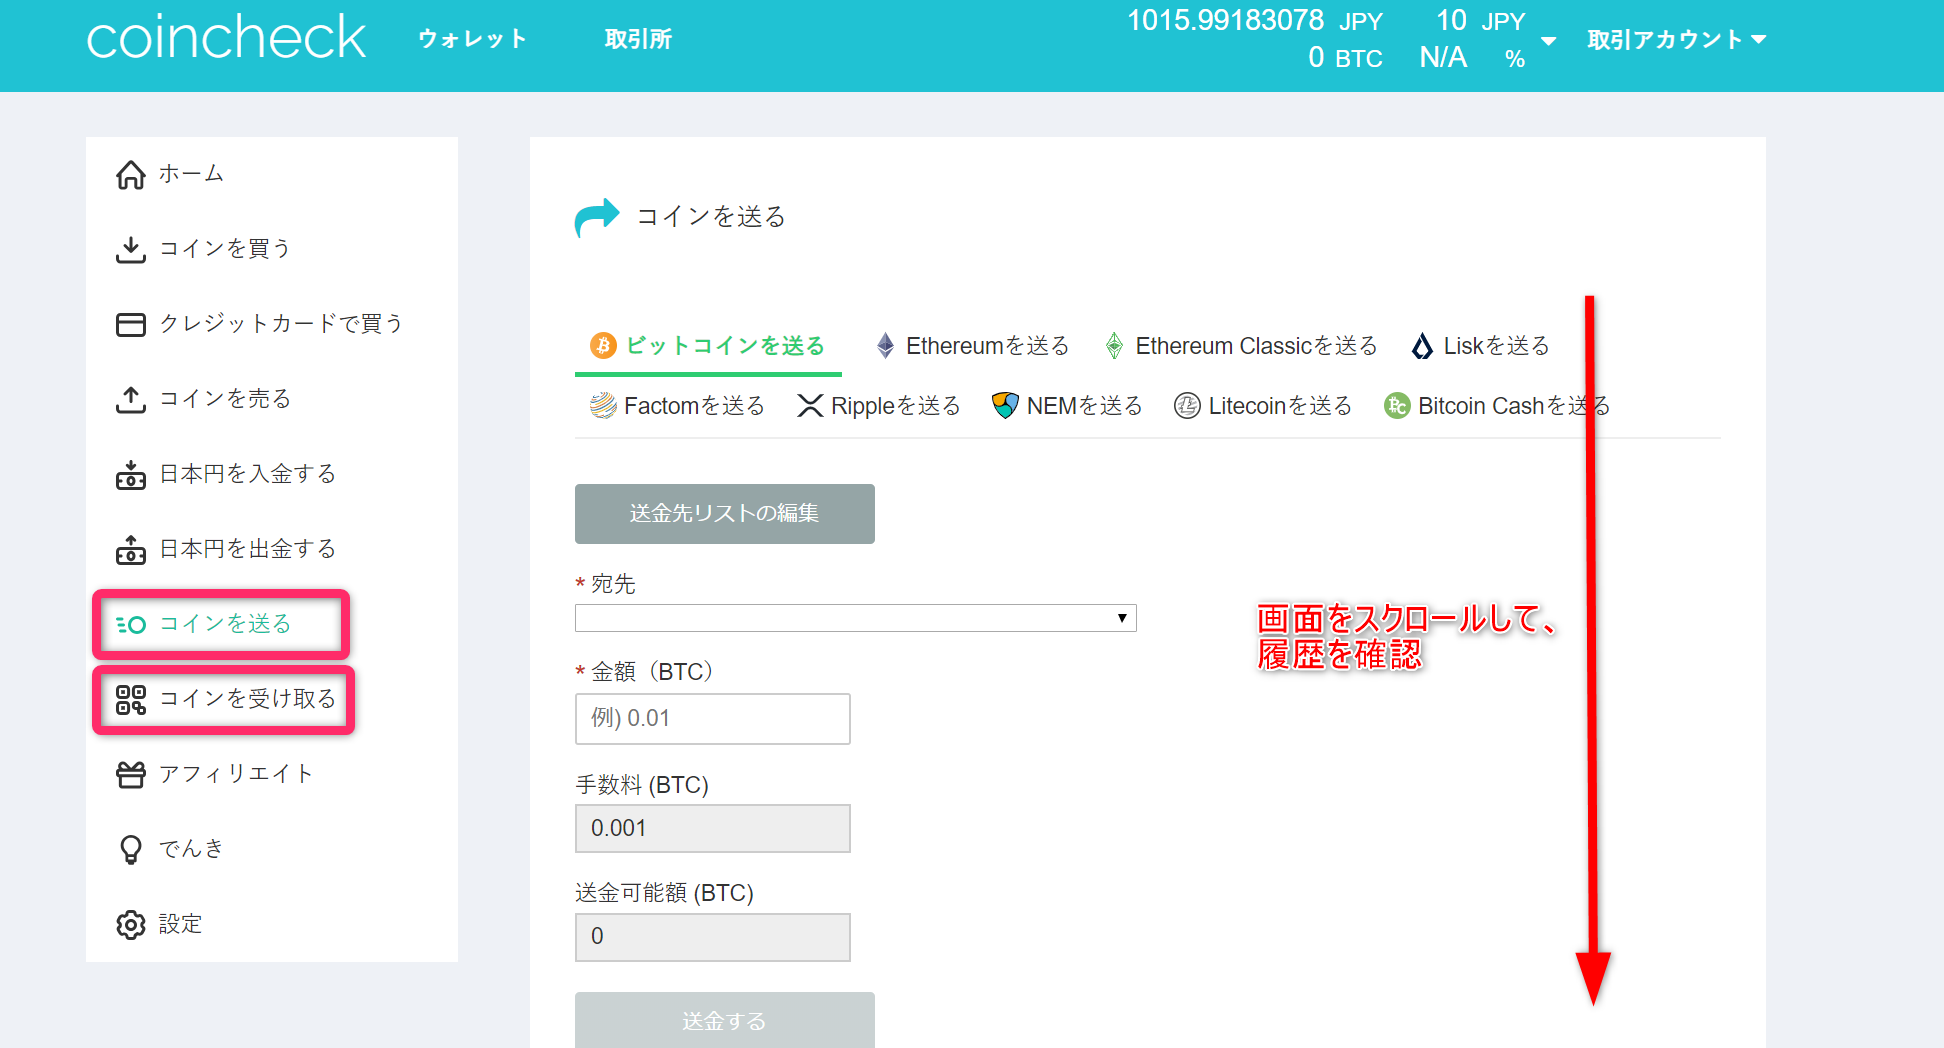
Task: Go to ホーム in sidebar
Action: coord(190,174)
